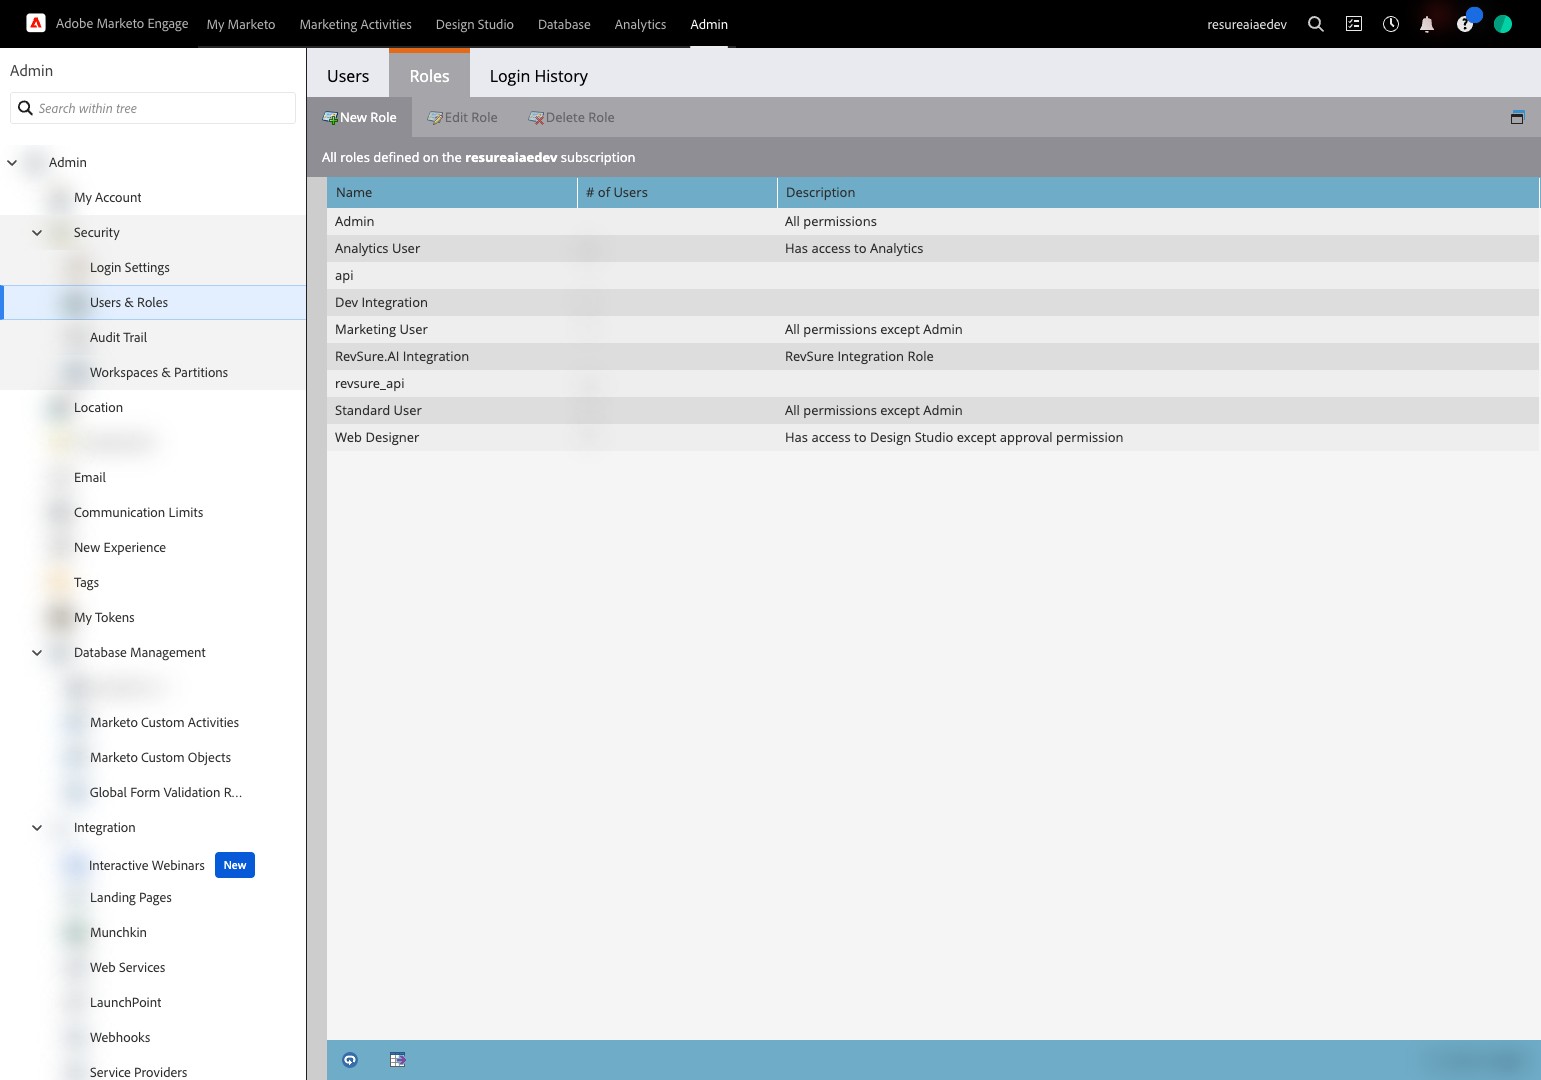Viewport: 1541px width, 1080px height.
Task: Sort by Description column header
Action: 1158,192
